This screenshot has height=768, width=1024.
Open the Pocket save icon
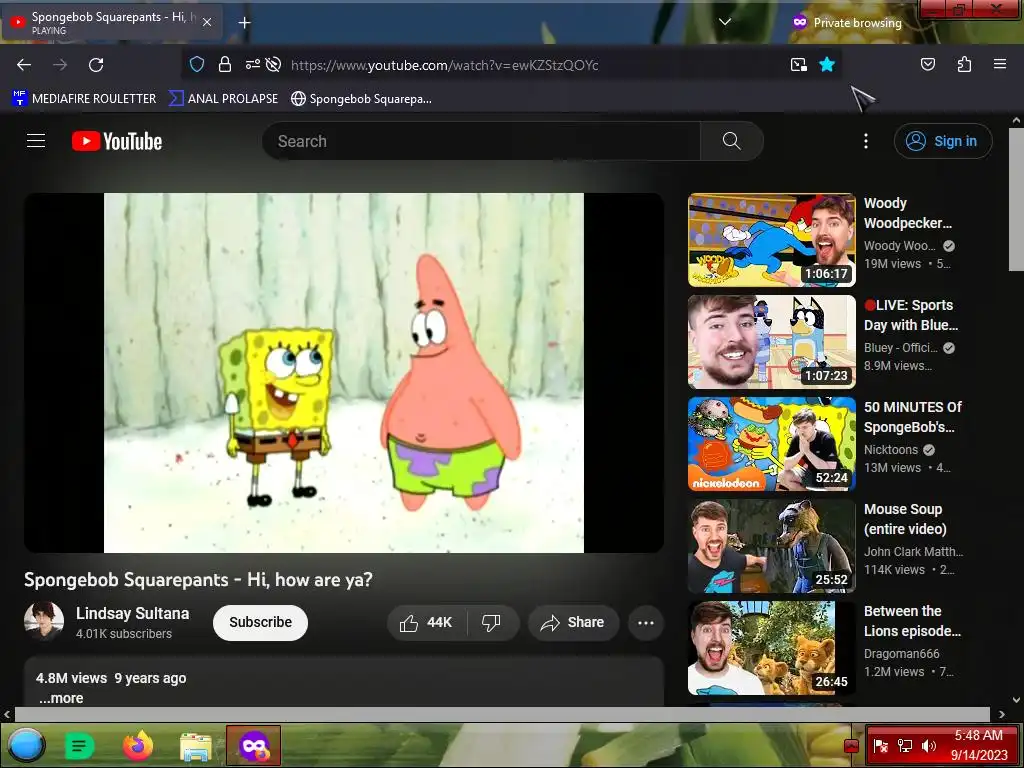[927, 64]
